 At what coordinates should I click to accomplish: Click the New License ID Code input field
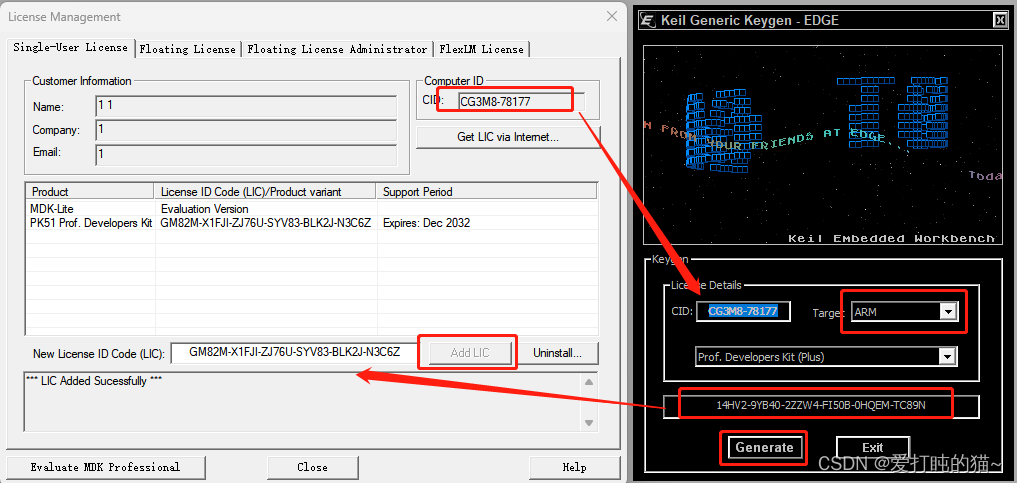tap(294, 353)
